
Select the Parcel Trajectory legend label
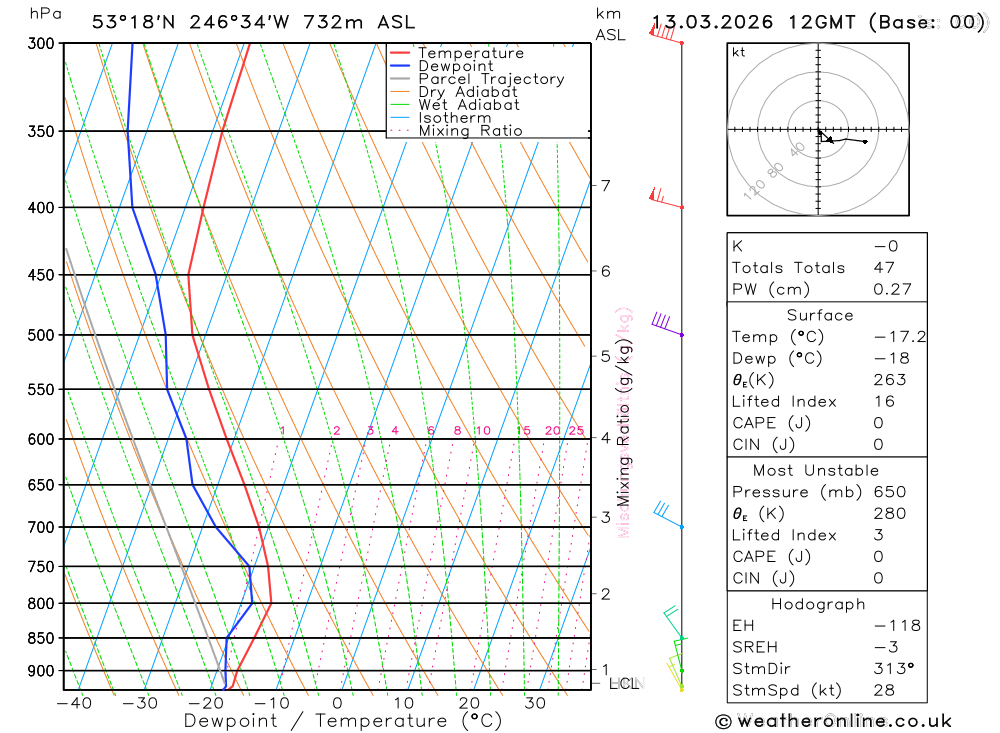(x=491, y=79)
